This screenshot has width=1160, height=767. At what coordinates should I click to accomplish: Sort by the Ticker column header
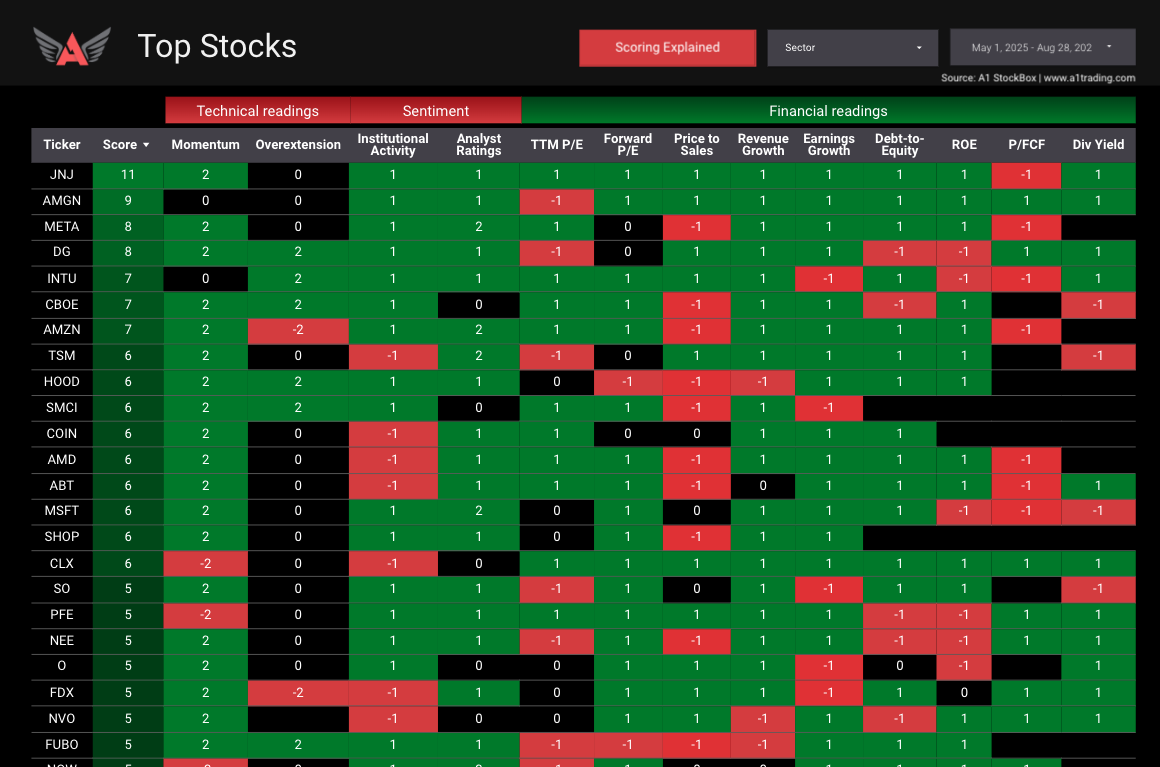(x=61, y=144)
